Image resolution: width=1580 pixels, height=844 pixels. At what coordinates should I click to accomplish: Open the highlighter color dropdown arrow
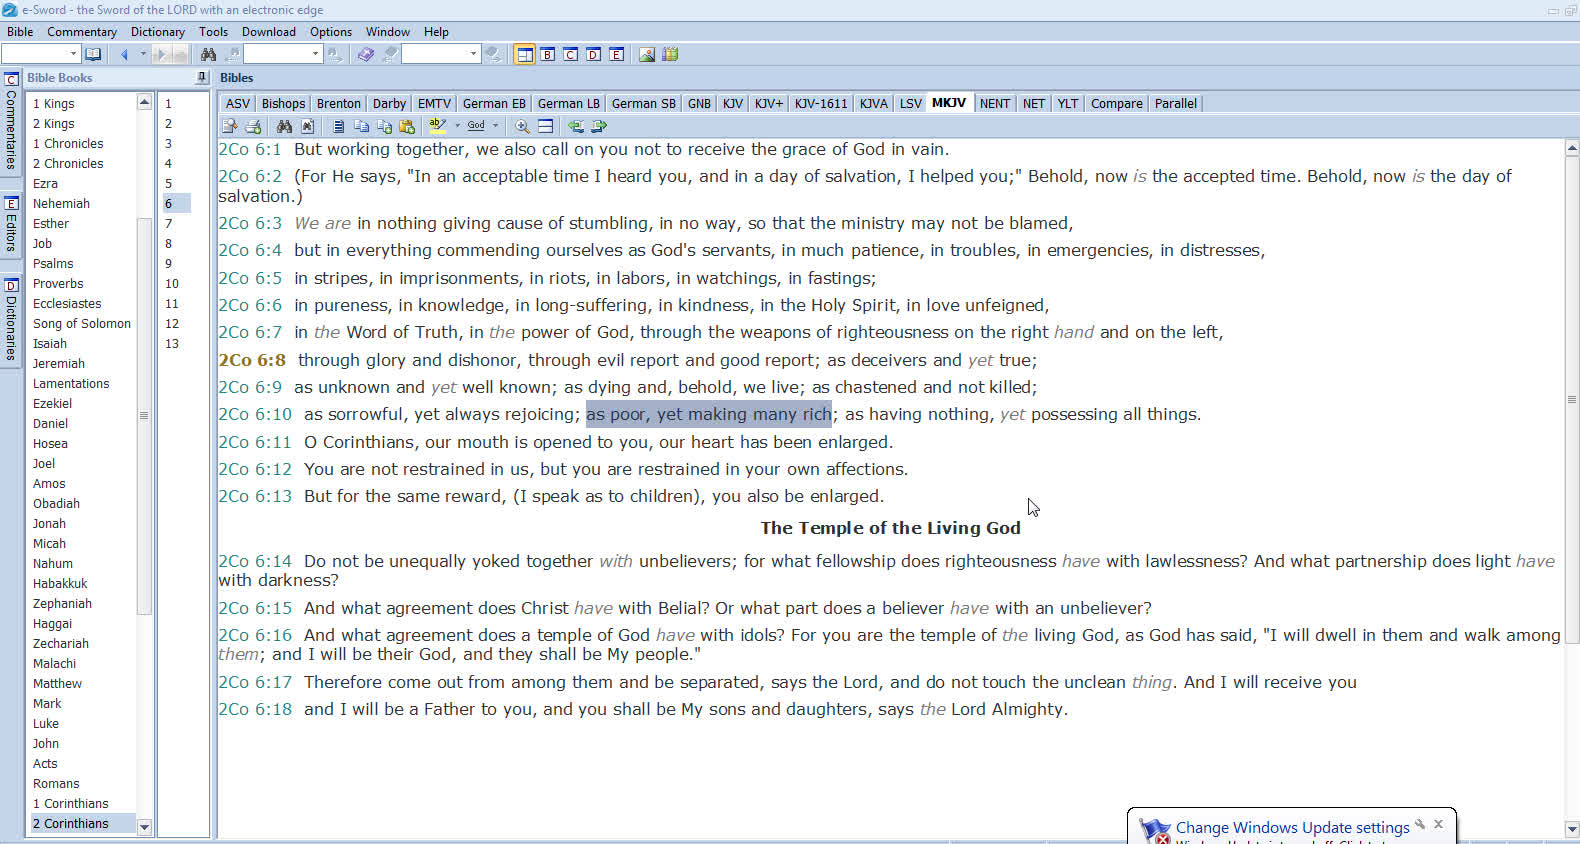[457, 126]
